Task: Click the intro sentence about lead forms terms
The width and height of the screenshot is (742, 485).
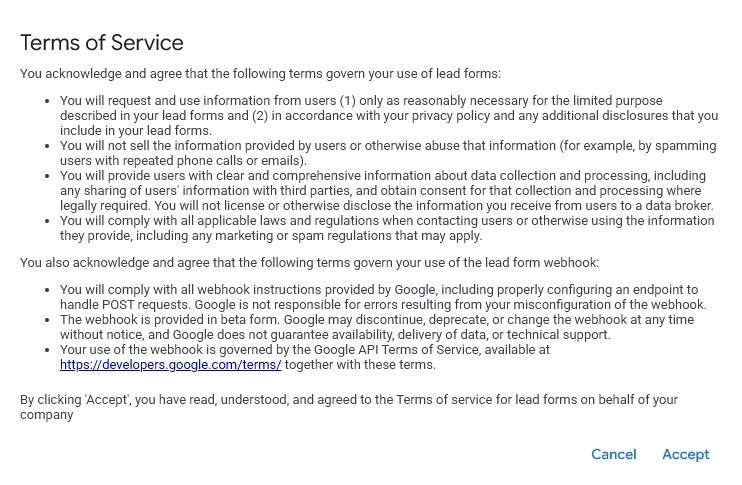Action: click(260, 73)
